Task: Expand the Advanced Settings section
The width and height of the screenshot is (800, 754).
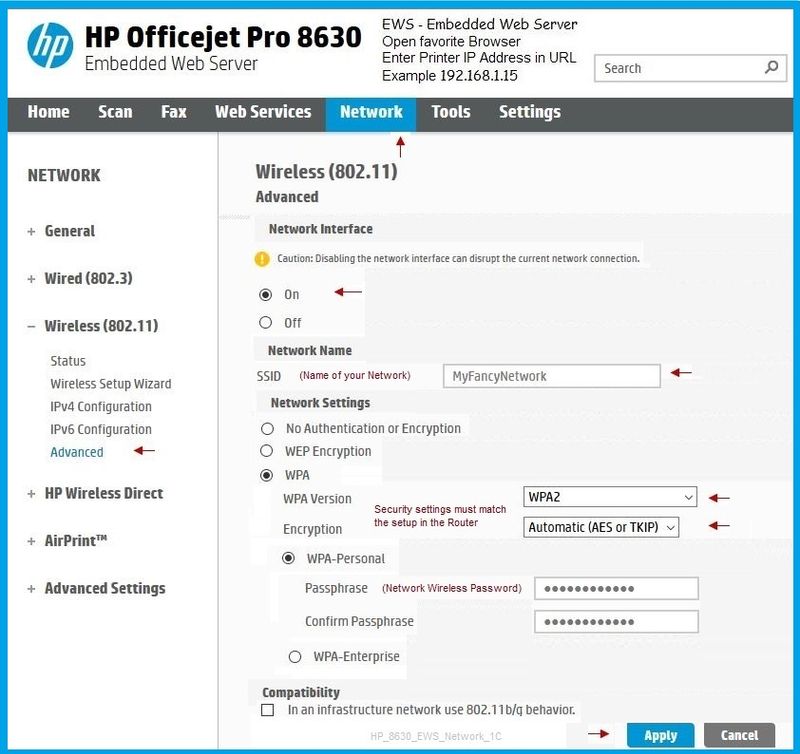Action: click(31, 589)
